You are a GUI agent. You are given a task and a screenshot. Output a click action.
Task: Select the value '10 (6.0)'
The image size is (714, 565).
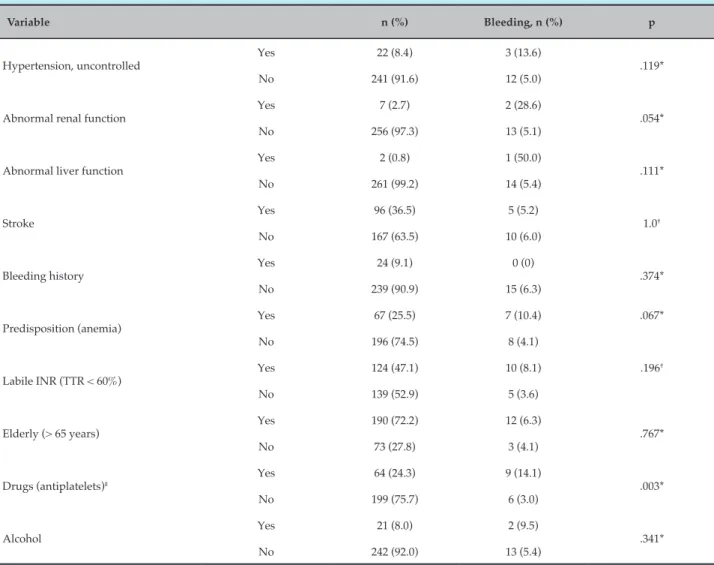tap(523, 237)
